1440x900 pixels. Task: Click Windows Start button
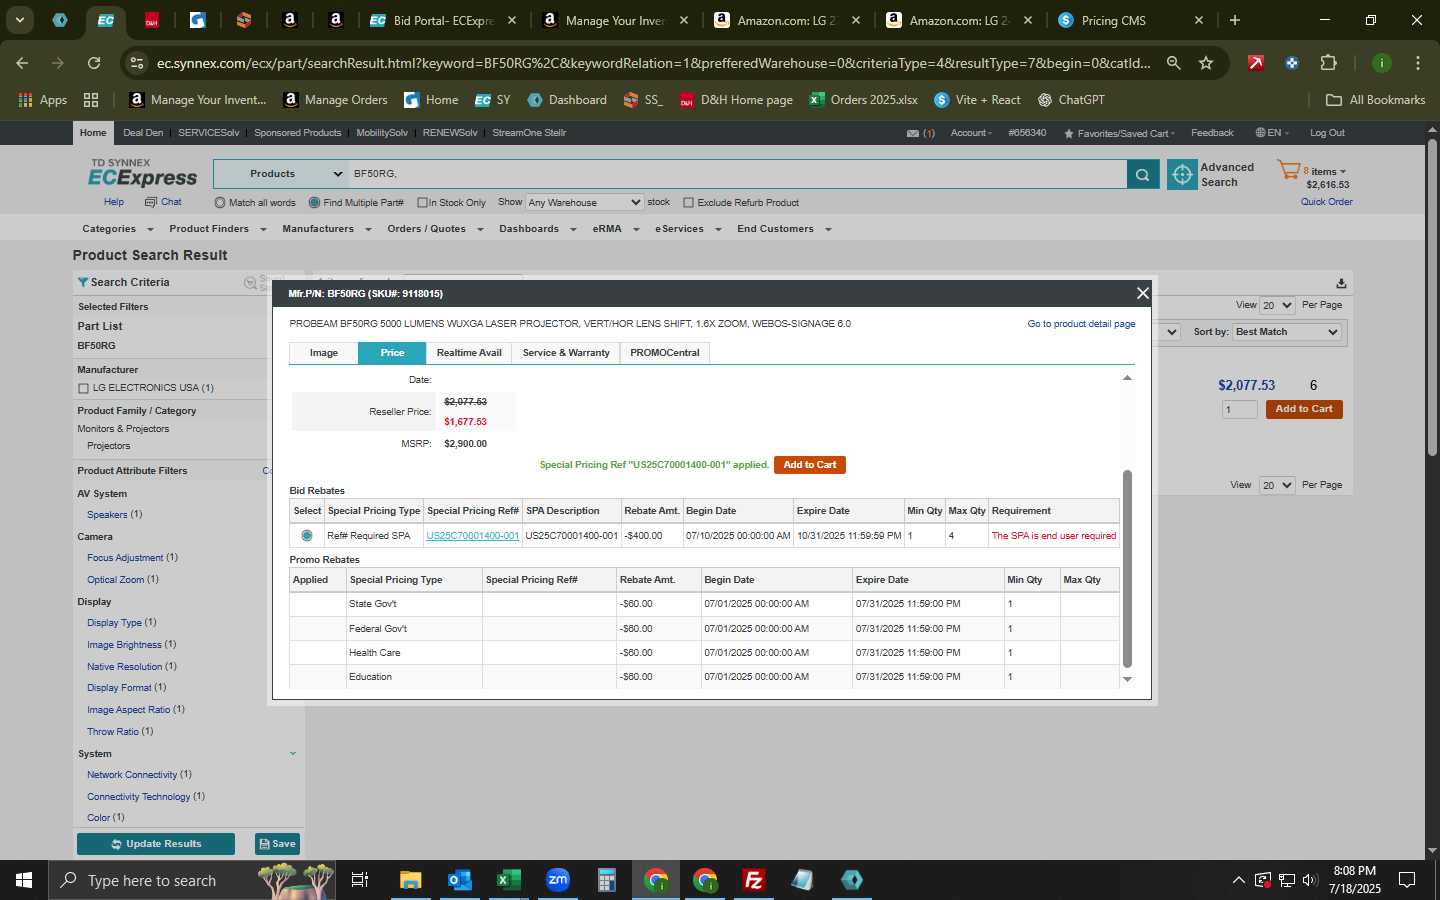pos(24,880)
